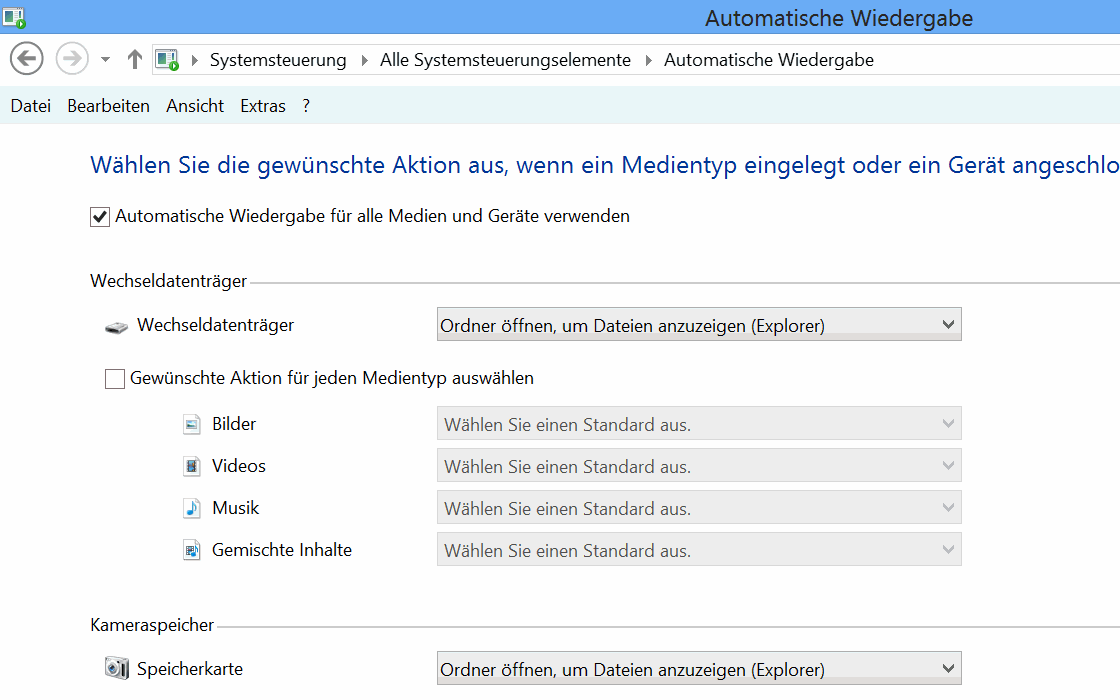Screen dimensions: 1120x700
Task: Open the Wechseldatenträger action dropdown
Action: [699, 325]
